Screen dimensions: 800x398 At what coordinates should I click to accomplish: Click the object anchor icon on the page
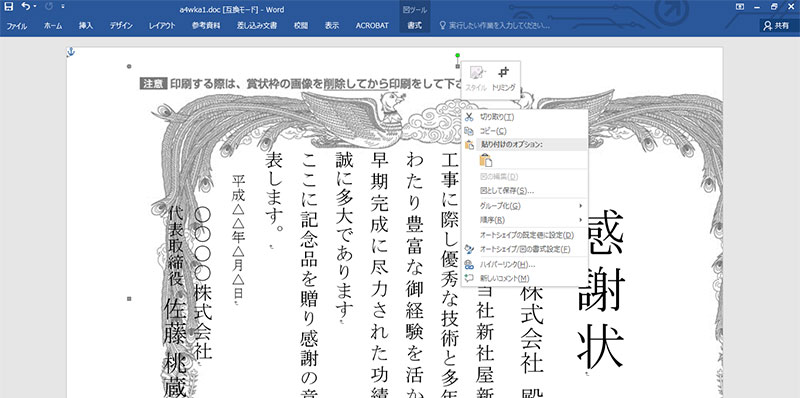coord(71,52)
